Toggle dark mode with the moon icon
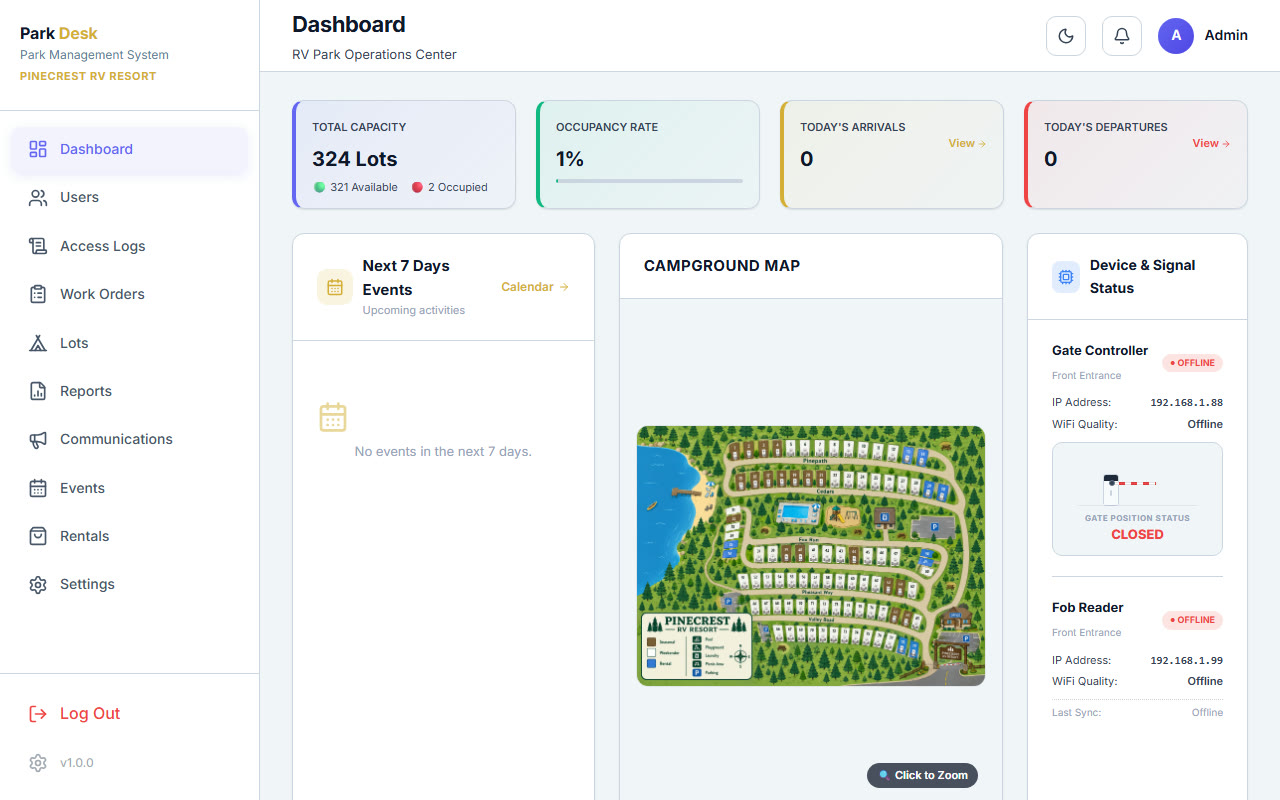The height and width of the screenshot is (800, 1280). coord(1066,36)
